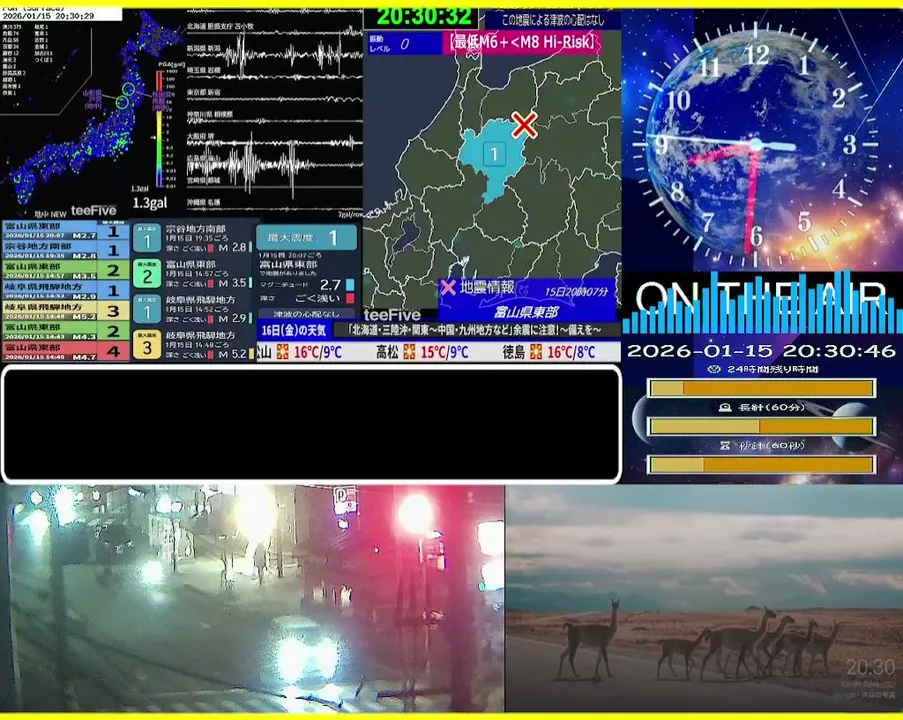Open the guanaco herd video feed

704,598
